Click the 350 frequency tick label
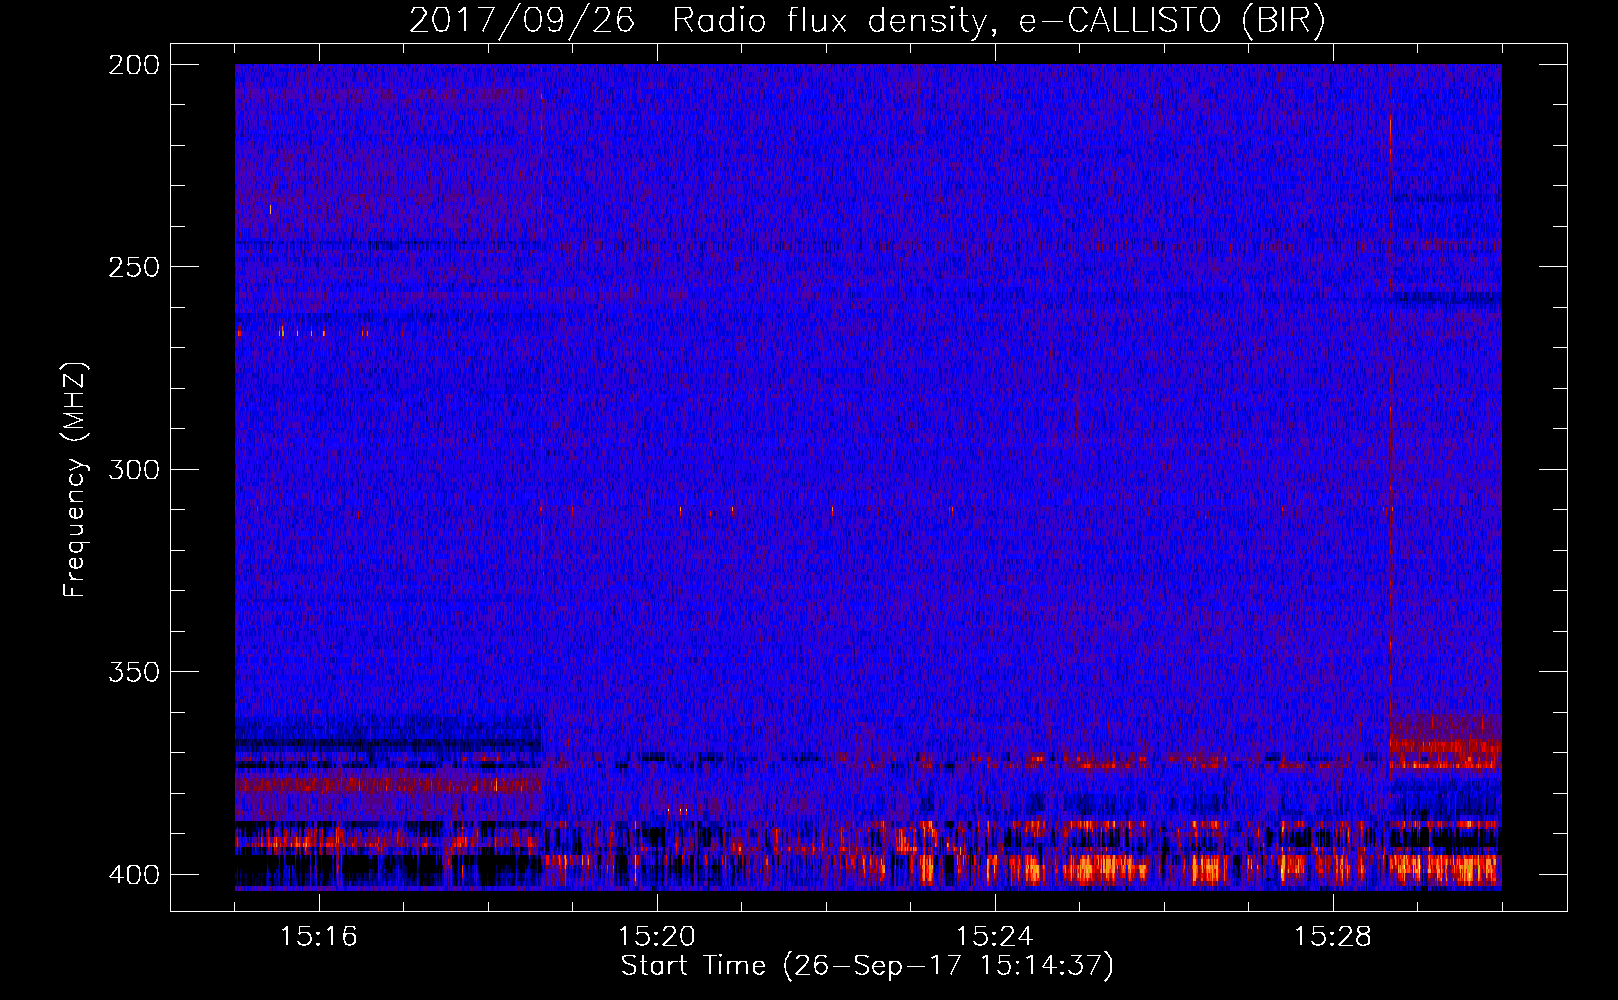This screenshot has height=1000, width=1618. click(133, 671)
